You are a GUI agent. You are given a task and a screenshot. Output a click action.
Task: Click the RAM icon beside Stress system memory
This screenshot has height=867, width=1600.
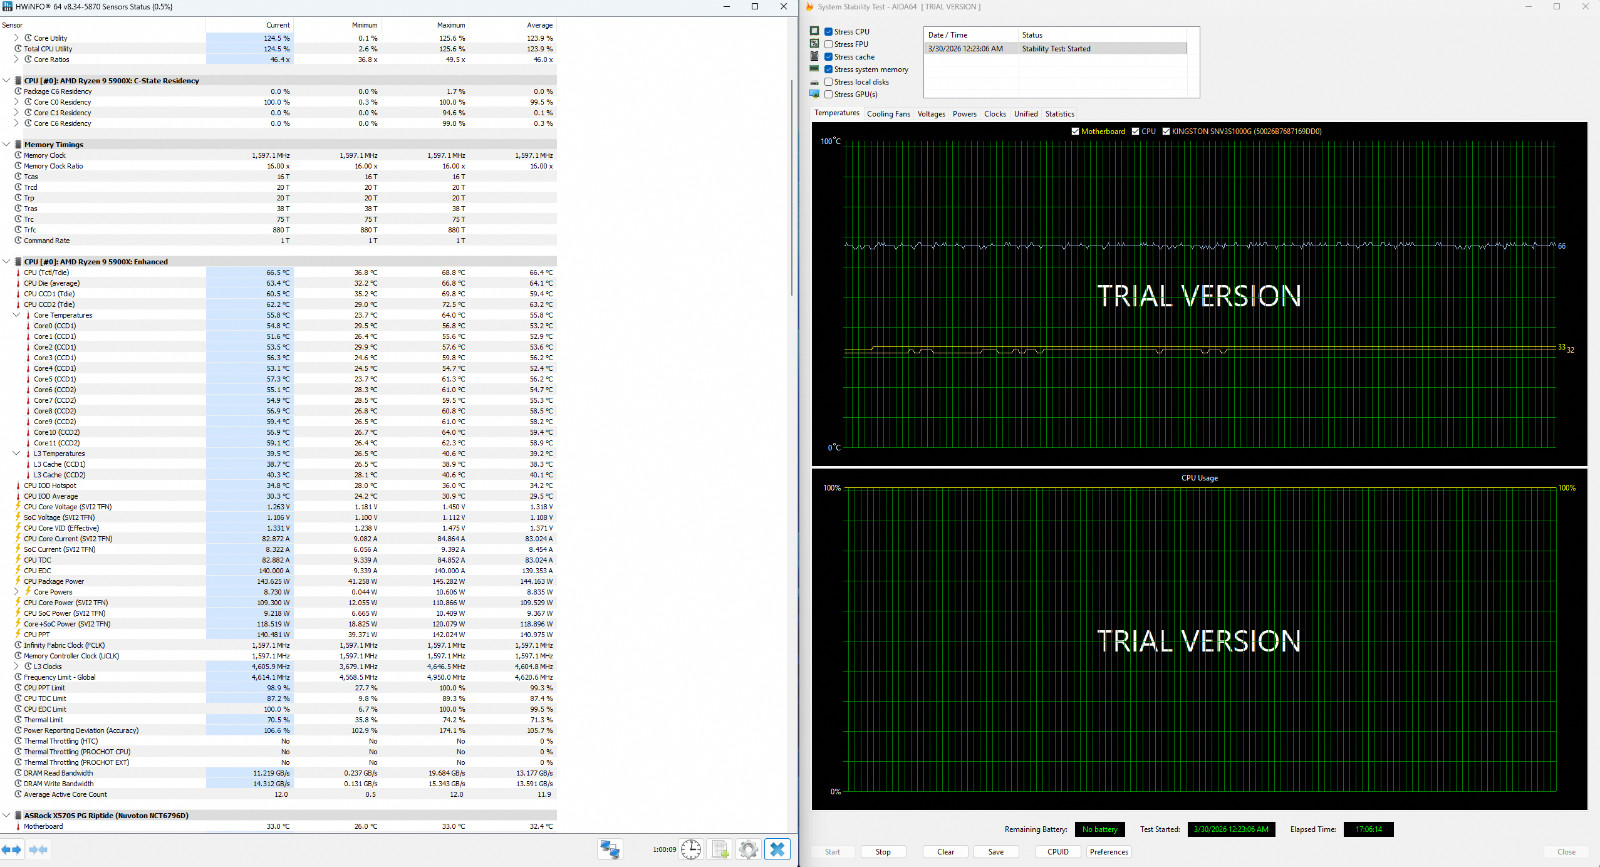point(814,69)
